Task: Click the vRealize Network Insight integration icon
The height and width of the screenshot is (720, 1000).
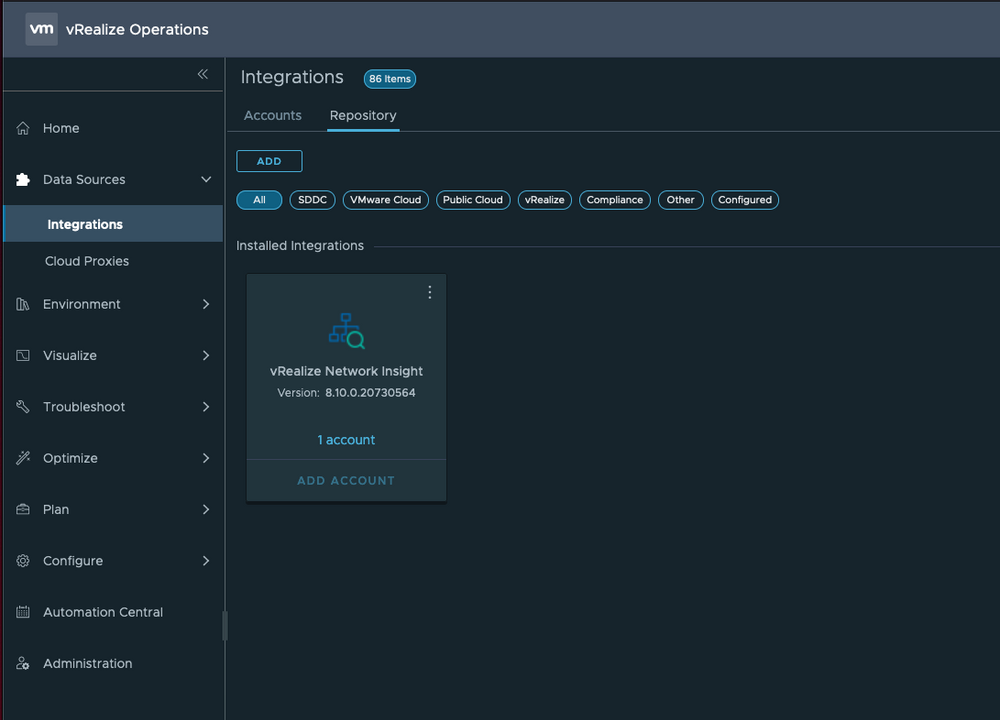Action: tap(347, 331)
